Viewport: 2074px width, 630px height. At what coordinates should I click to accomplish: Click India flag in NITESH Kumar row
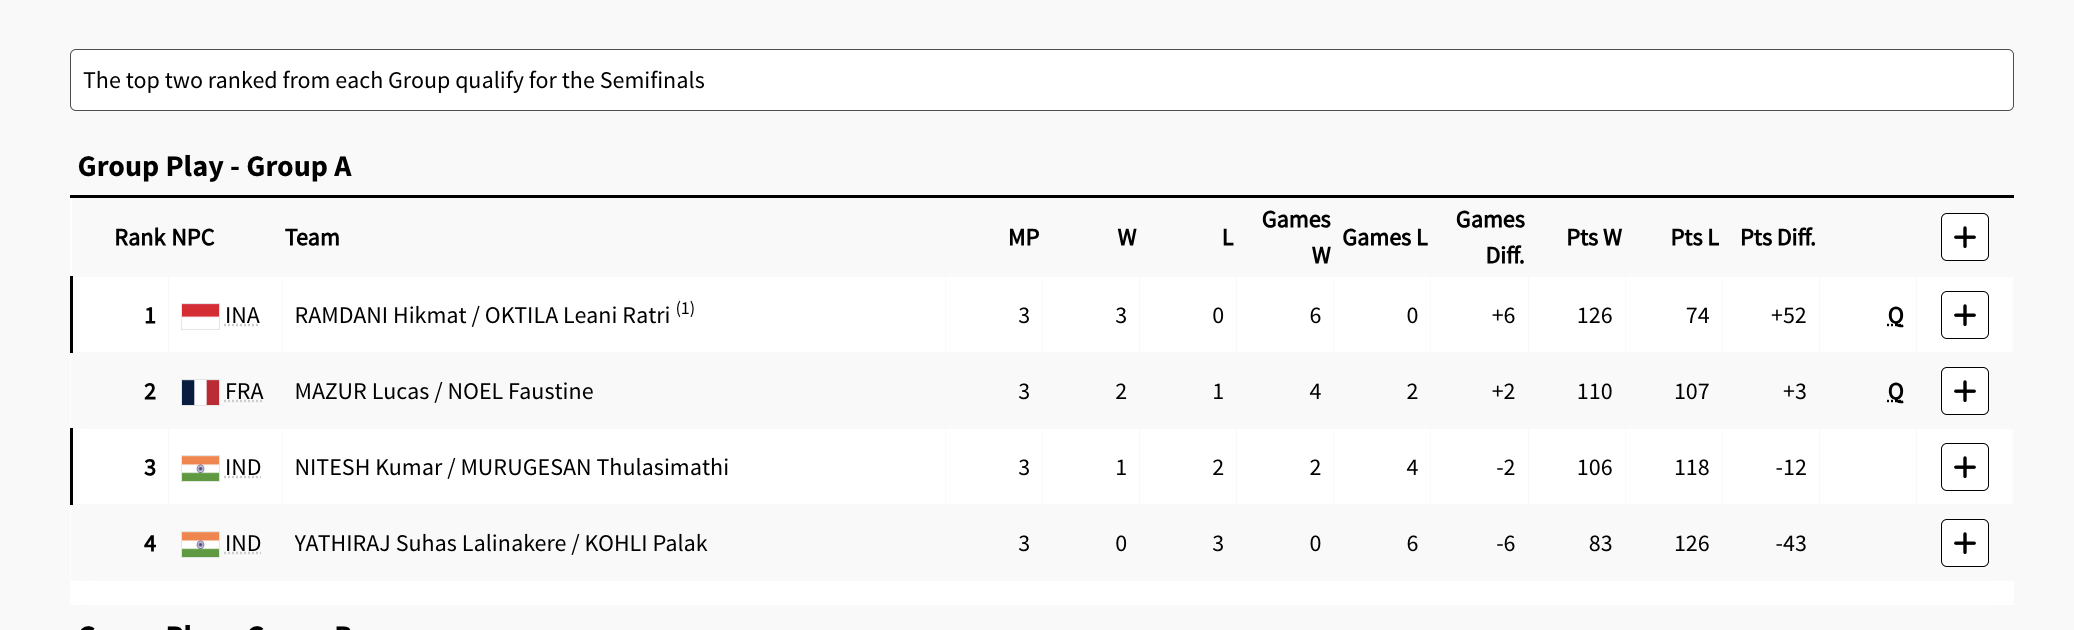click(200, 468)
